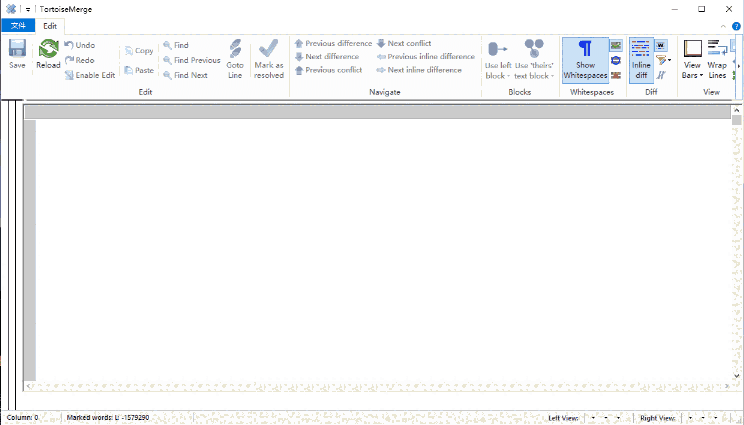Click the horizontal scrollbar right arrow
The image size is (744, 425).
pyautogui.click(x=727, y=386)
